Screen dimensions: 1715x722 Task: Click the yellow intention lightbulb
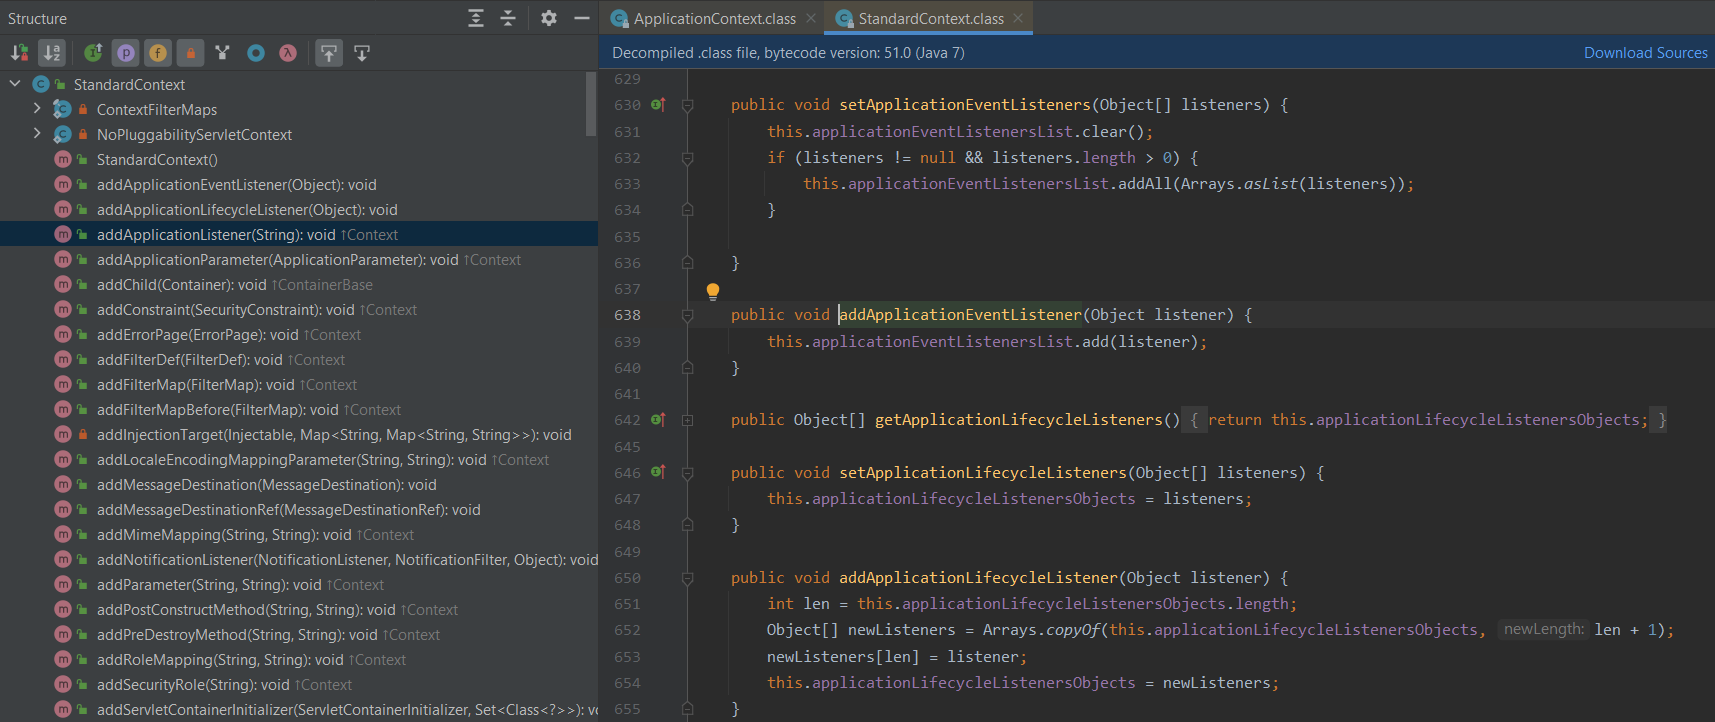[713, 292]
